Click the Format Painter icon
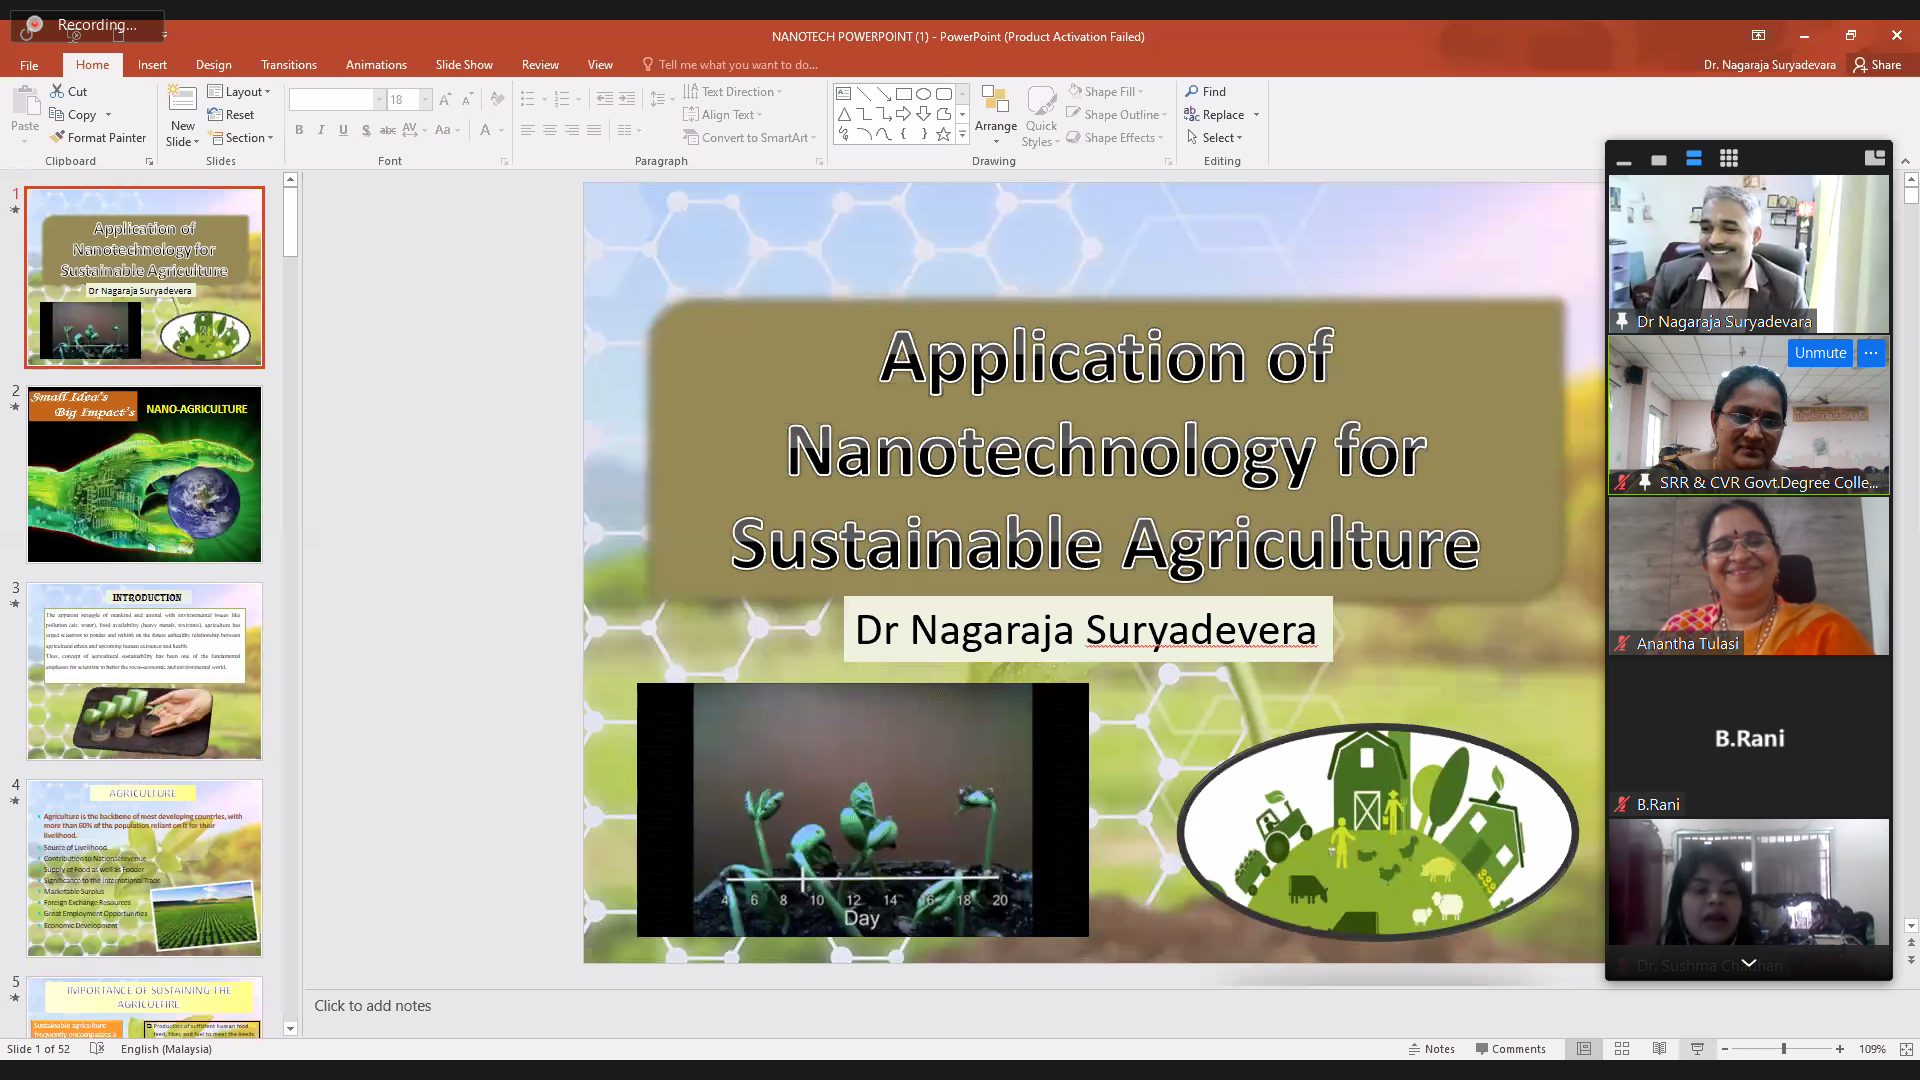The image size is (1920, 1080). (x=58, y=138)
